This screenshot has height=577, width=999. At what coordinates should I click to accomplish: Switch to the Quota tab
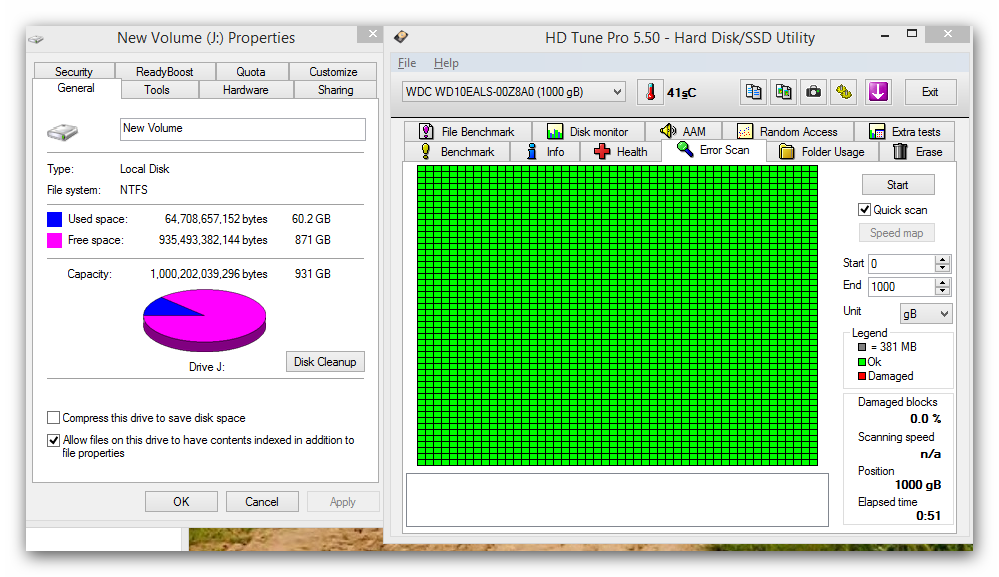pos(251,71)
